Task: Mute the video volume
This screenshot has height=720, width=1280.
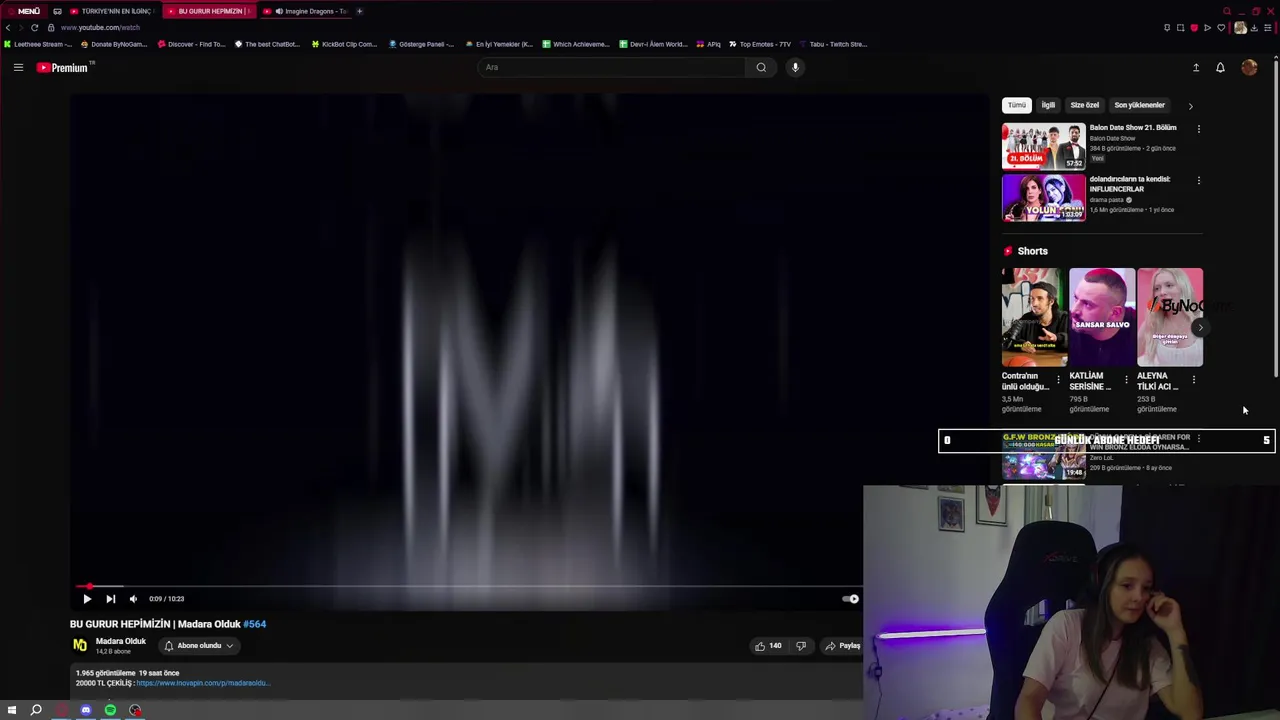Action: tap(133, 599)
